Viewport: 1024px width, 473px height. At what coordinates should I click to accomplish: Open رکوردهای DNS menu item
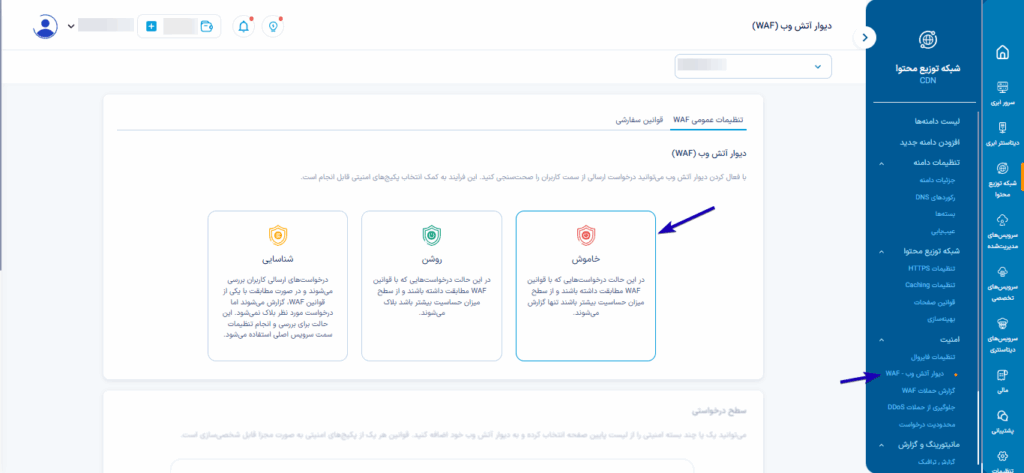935,196
